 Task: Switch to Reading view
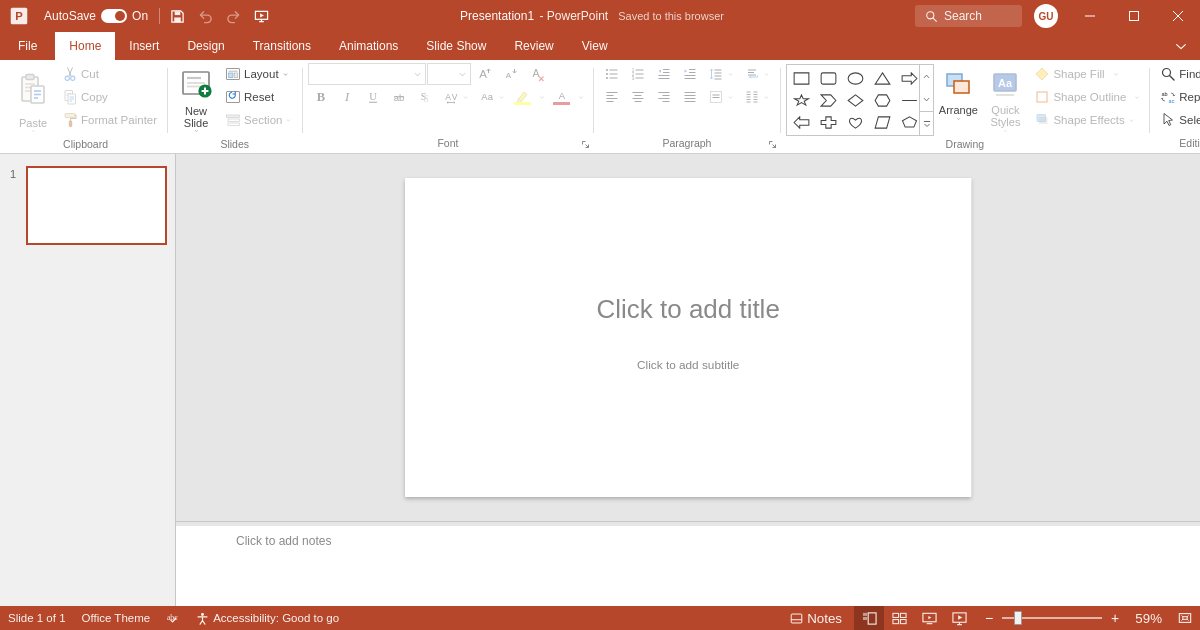(x=929, y=618)
